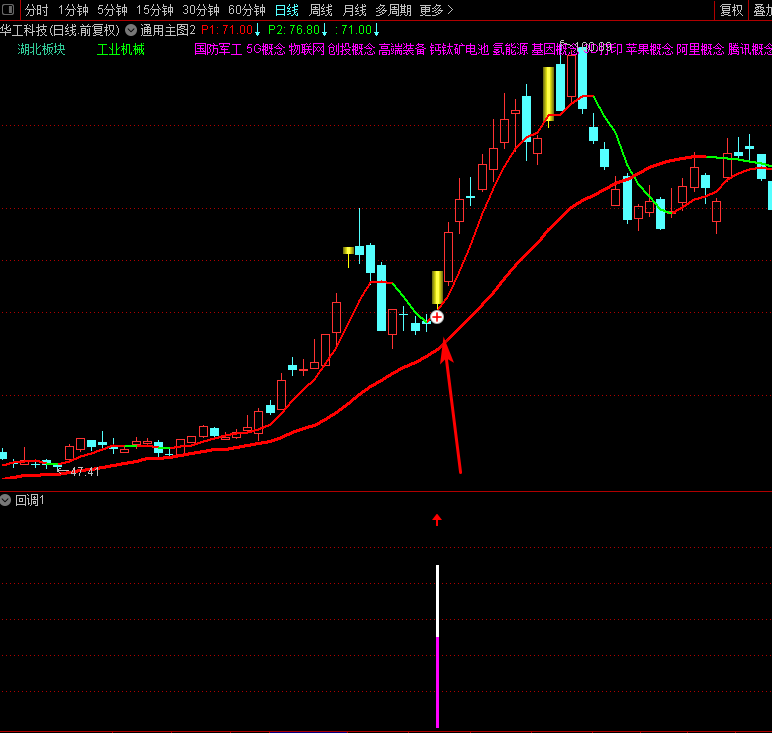Screen dimensions: 772x733
Task: Select the 30分钟 period tab
Action: coord(201,10)
